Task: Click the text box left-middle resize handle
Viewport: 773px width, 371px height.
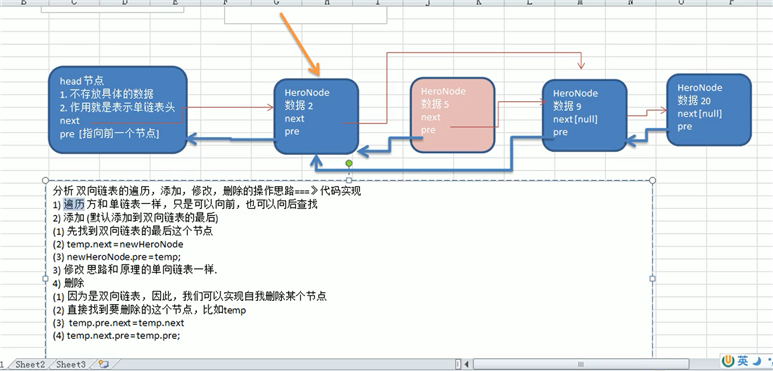Action: point(46,278)
